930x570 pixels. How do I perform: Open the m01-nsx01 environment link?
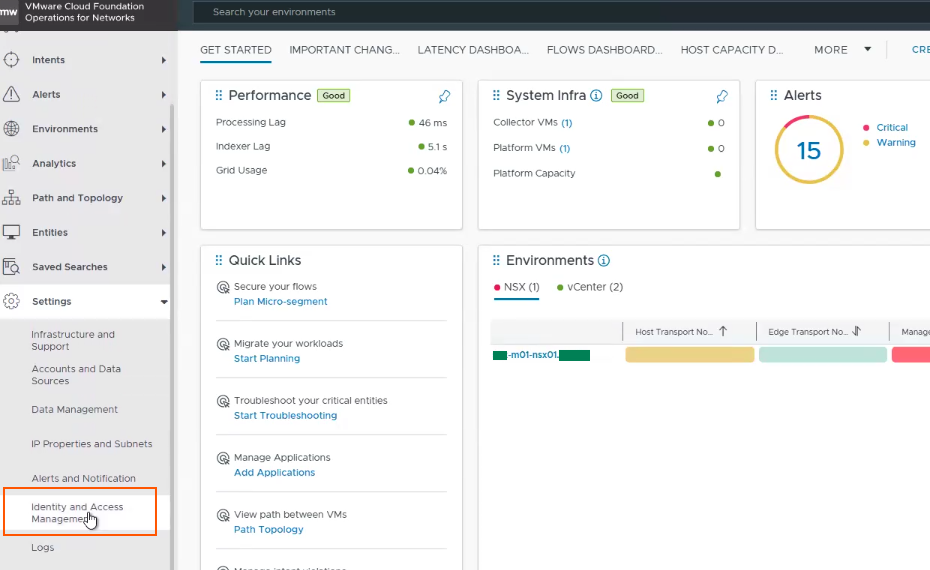tap(542, 355)
